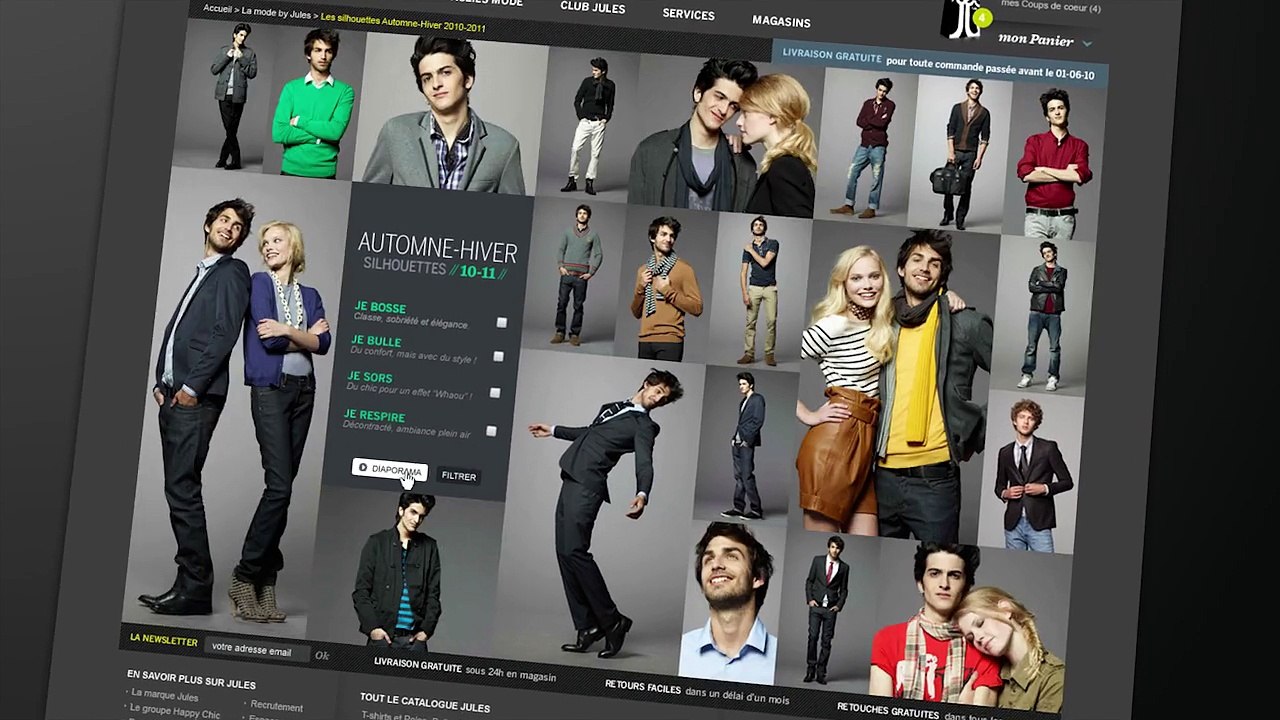The height and width of the screenshot is (720, 1280).
Task: Open the La marque Jules link
Action: (164, 695)
